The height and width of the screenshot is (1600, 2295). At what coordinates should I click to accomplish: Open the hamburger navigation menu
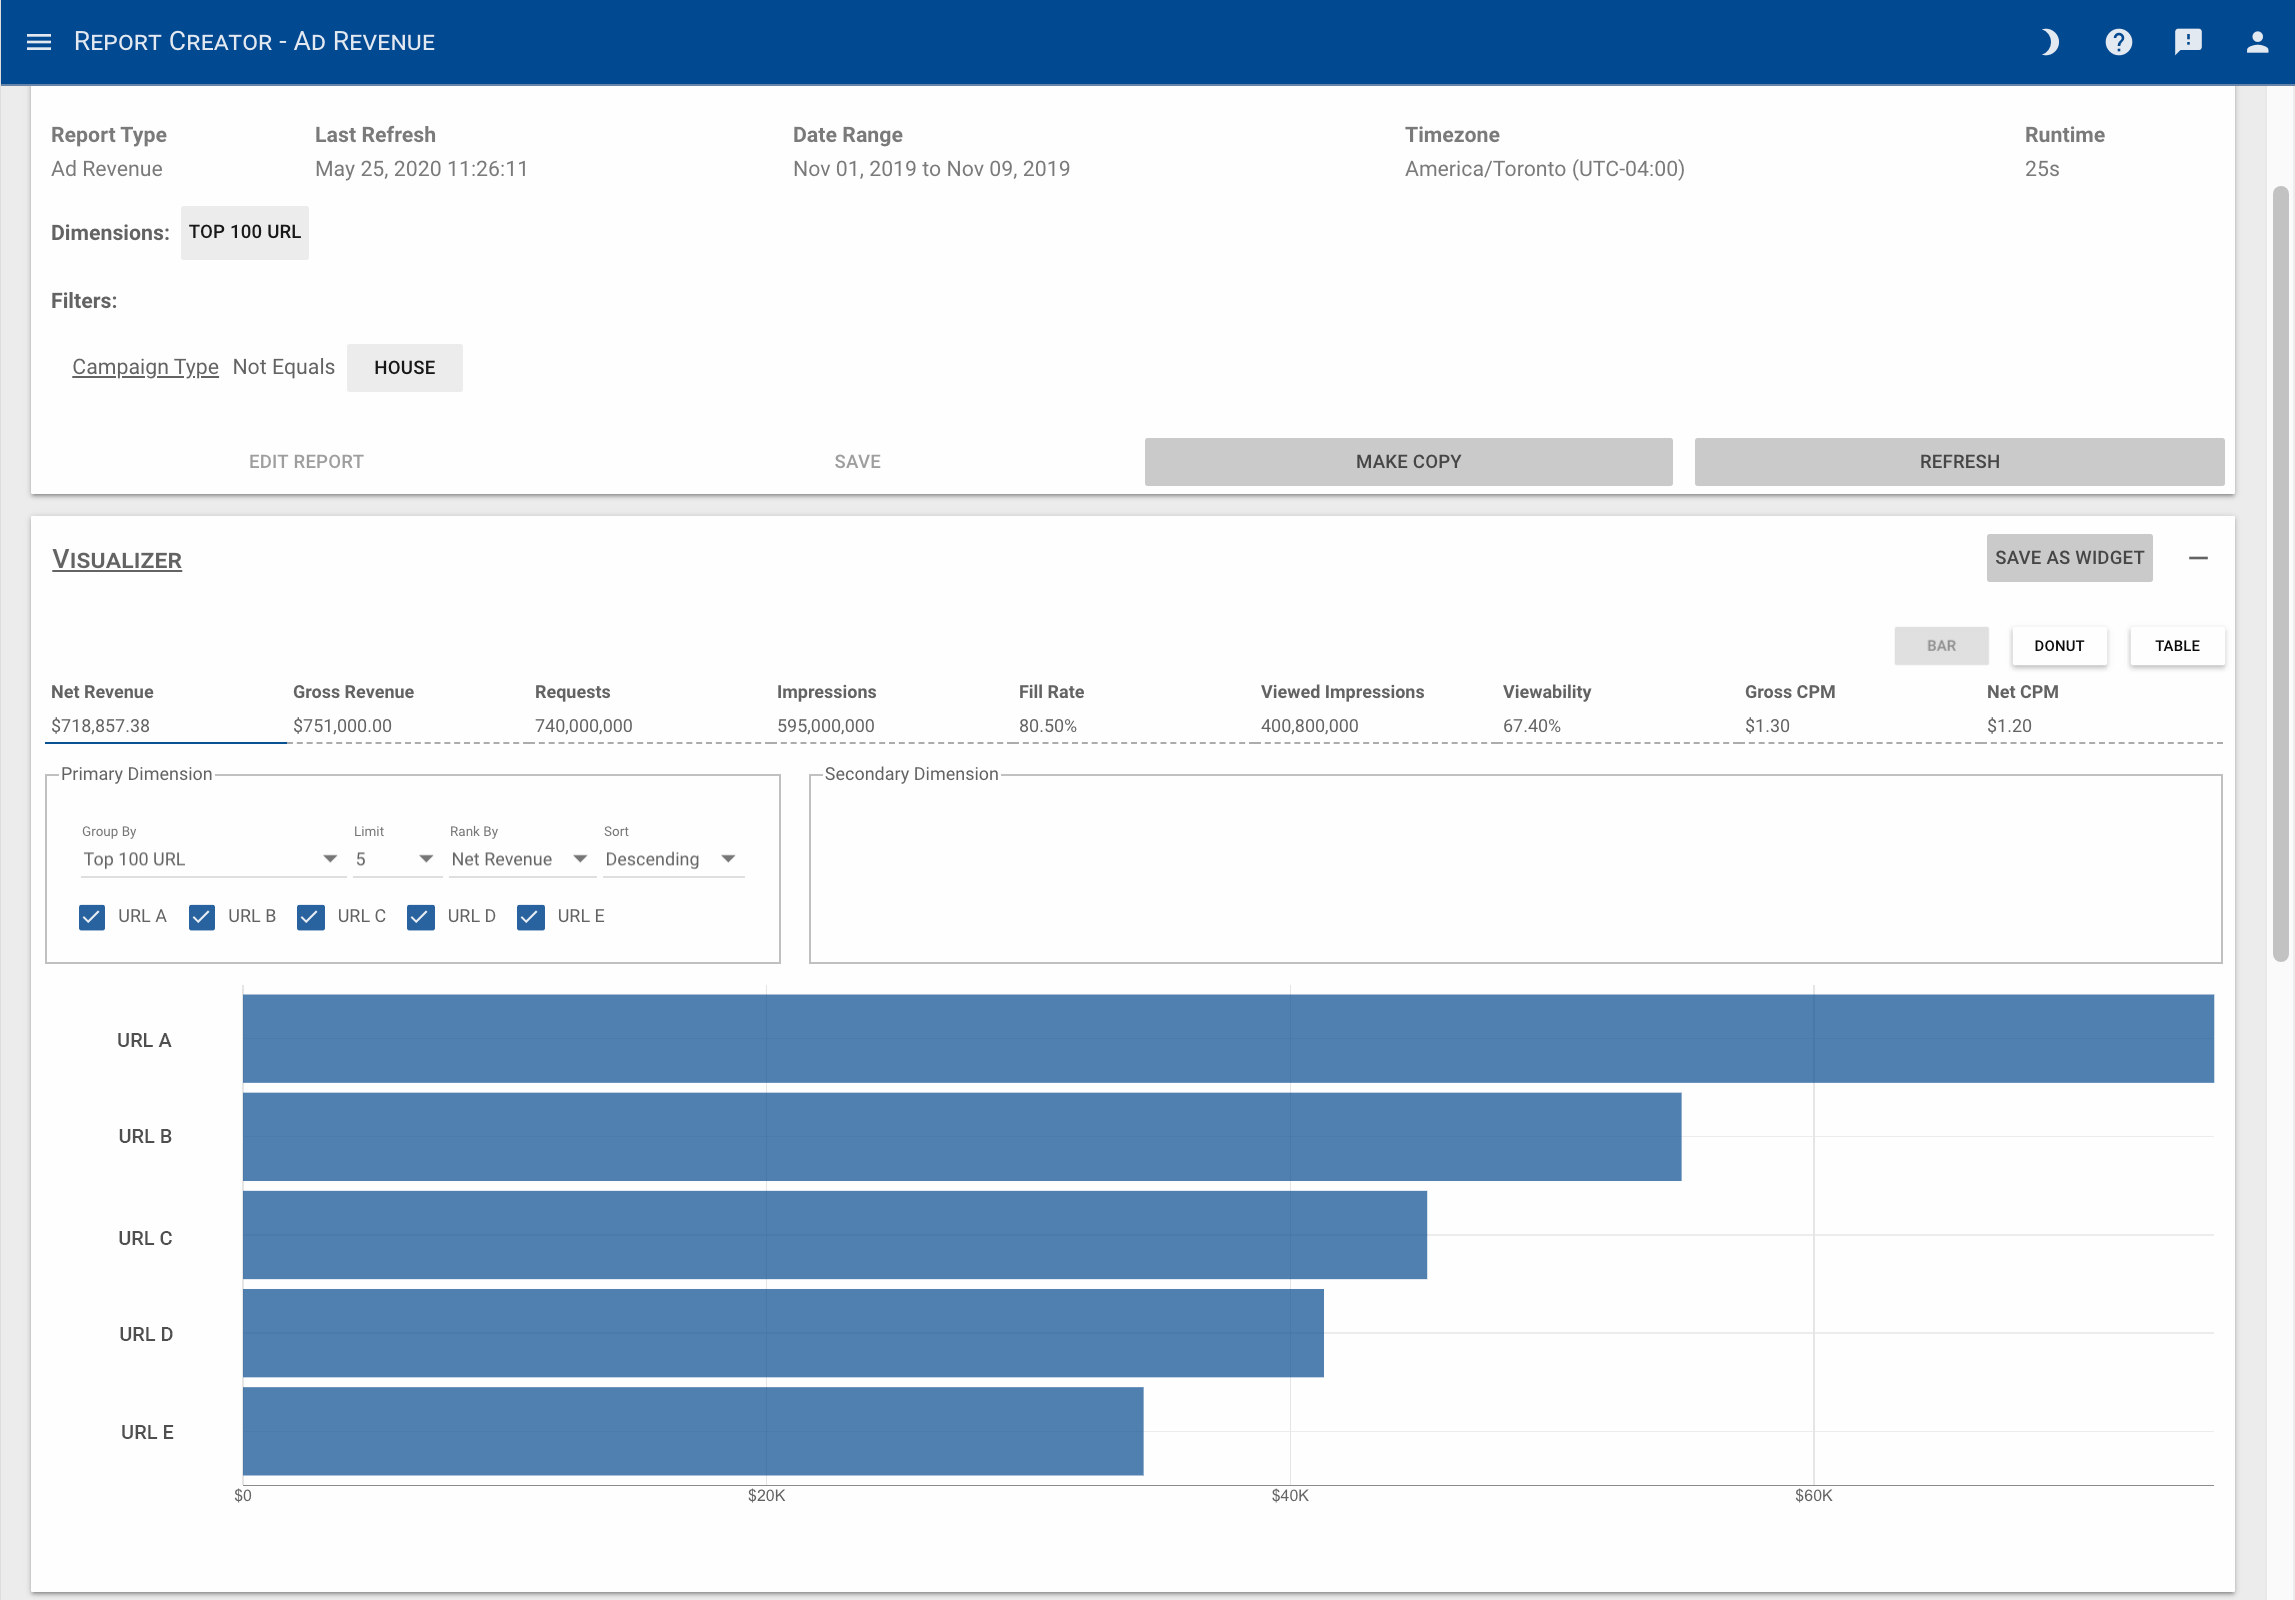click(x=39, y=42)
